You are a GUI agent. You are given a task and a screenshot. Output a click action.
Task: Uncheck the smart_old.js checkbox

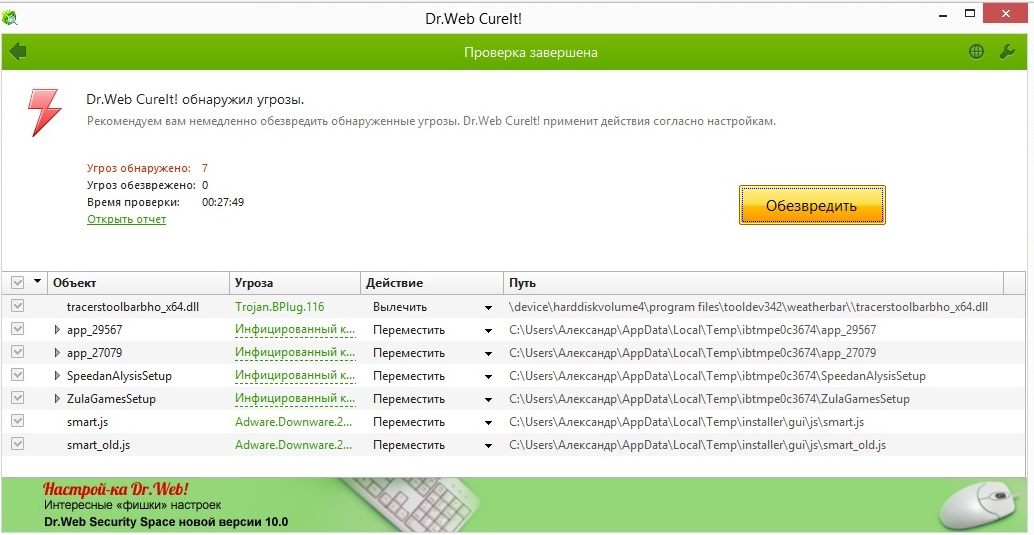18,445
